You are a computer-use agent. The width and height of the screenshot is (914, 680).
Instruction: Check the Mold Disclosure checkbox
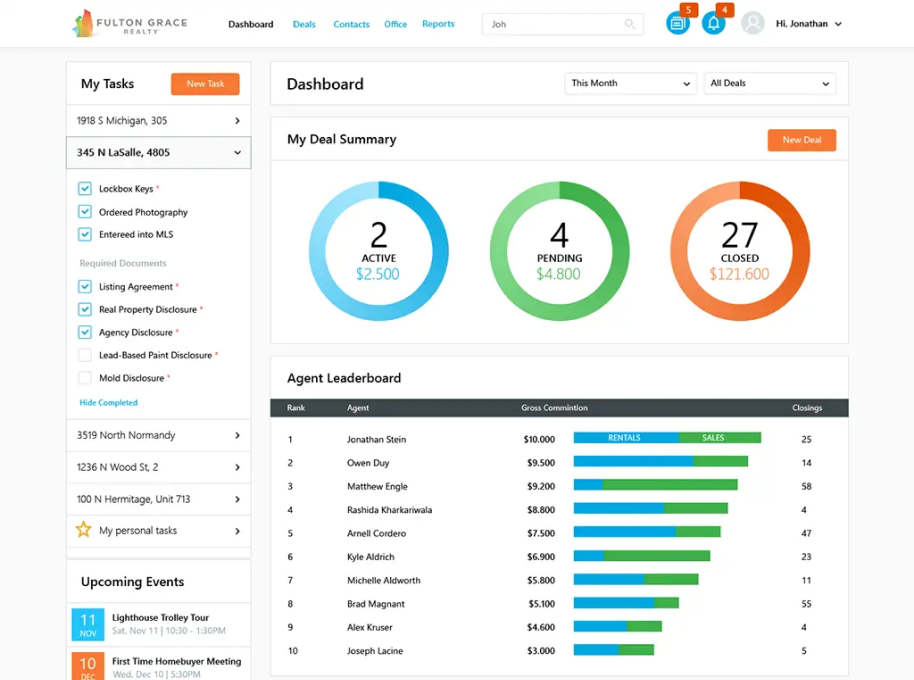click(x=85, y=378)
